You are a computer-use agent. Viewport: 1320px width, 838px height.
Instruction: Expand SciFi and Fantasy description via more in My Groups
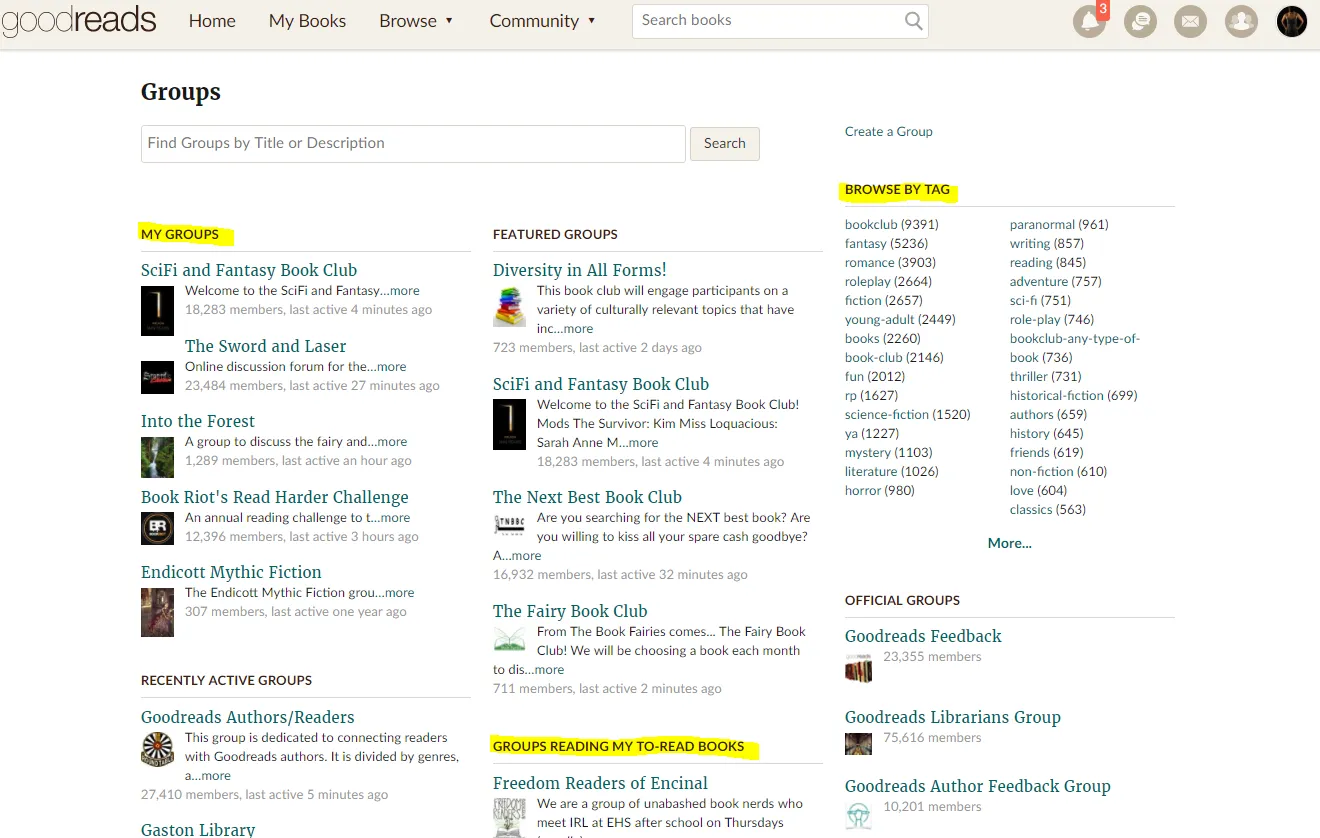pos(405,291)
